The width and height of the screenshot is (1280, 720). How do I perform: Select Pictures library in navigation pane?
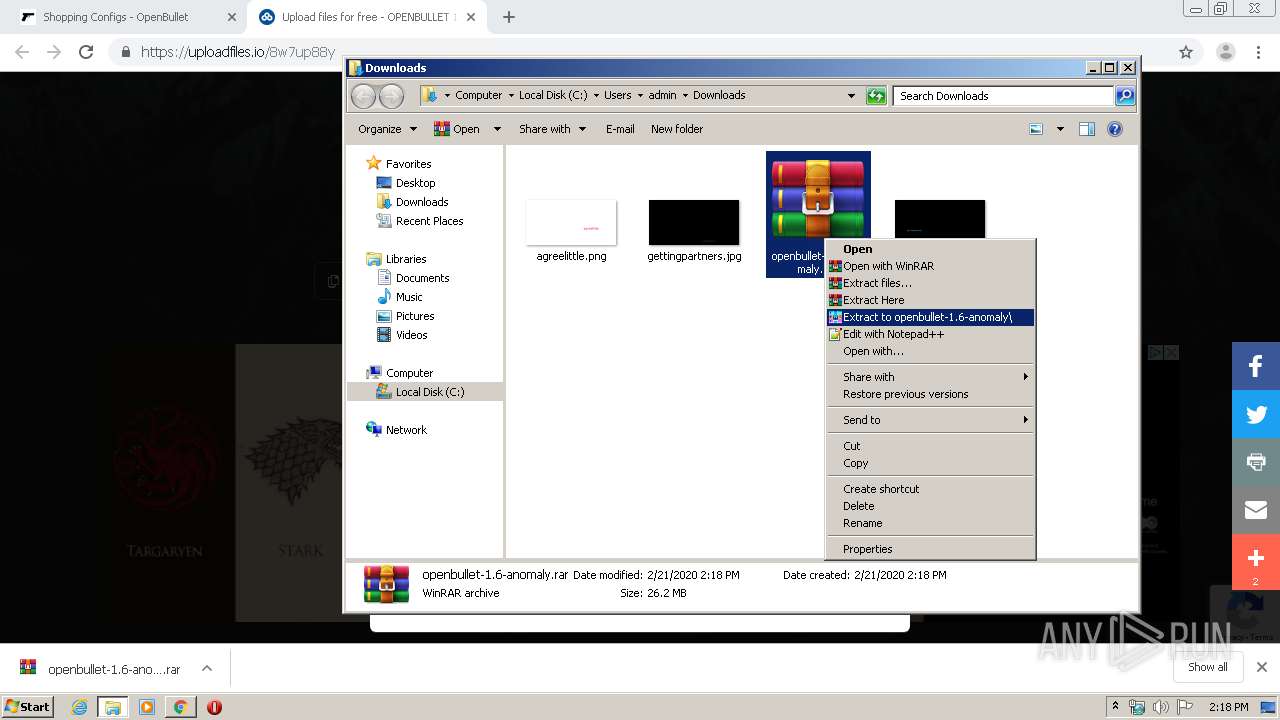coord(406,316)
